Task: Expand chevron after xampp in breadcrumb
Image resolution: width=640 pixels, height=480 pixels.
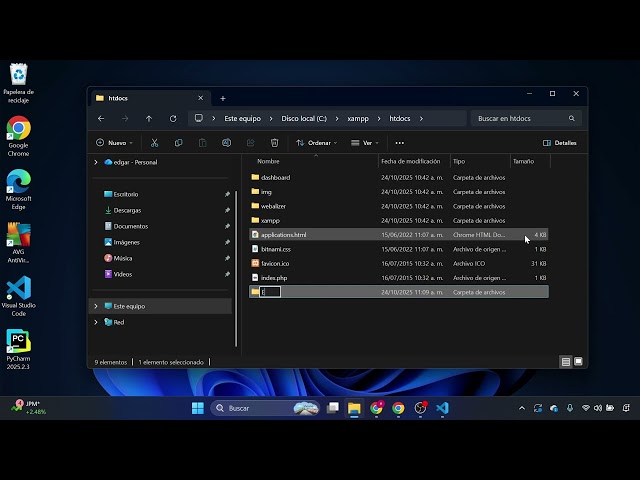Action: [x=379, y=118]
